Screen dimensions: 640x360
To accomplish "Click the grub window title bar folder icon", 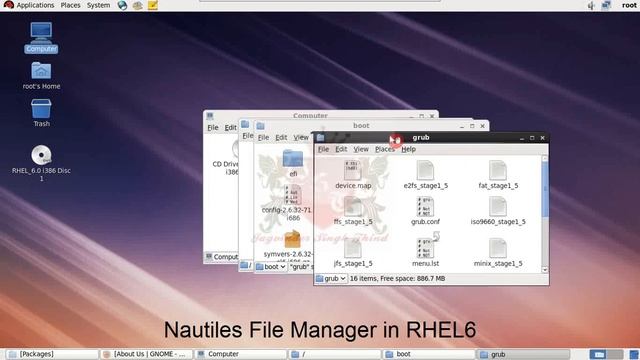I will pyautogui.click(x=320, y=138).
